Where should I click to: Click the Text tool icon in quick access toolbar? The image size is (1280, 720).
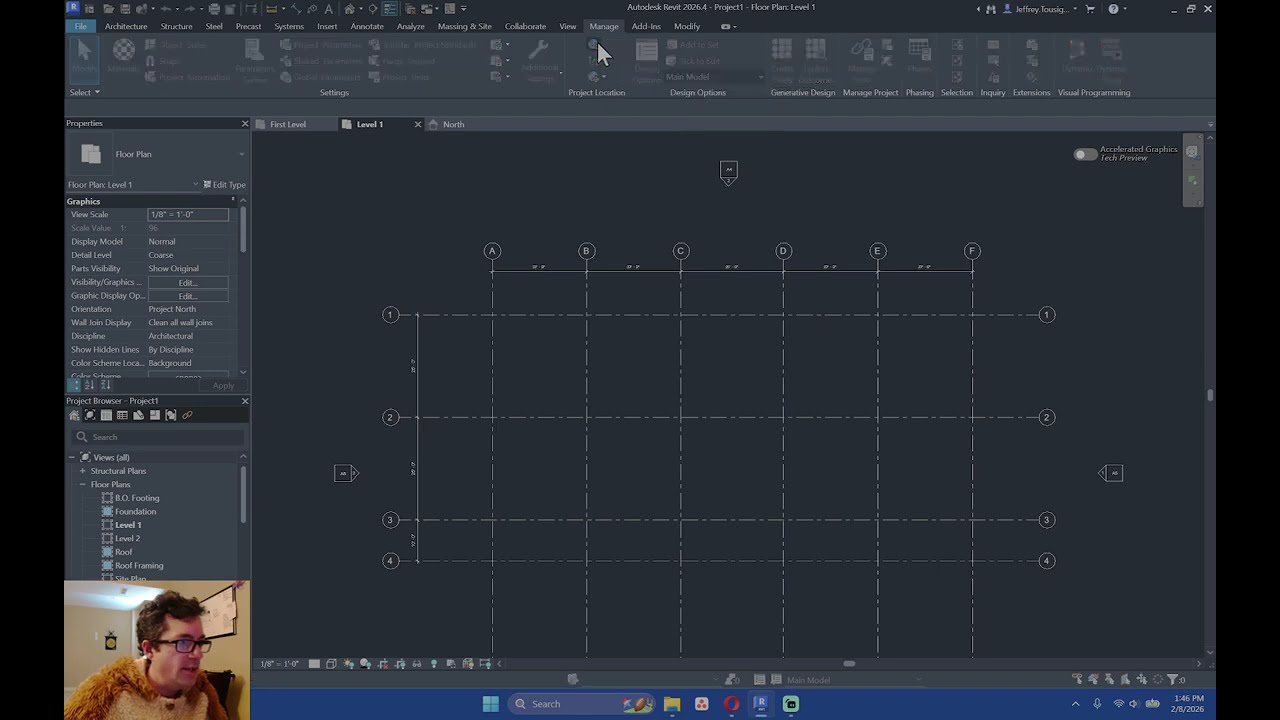click(328, 9)
